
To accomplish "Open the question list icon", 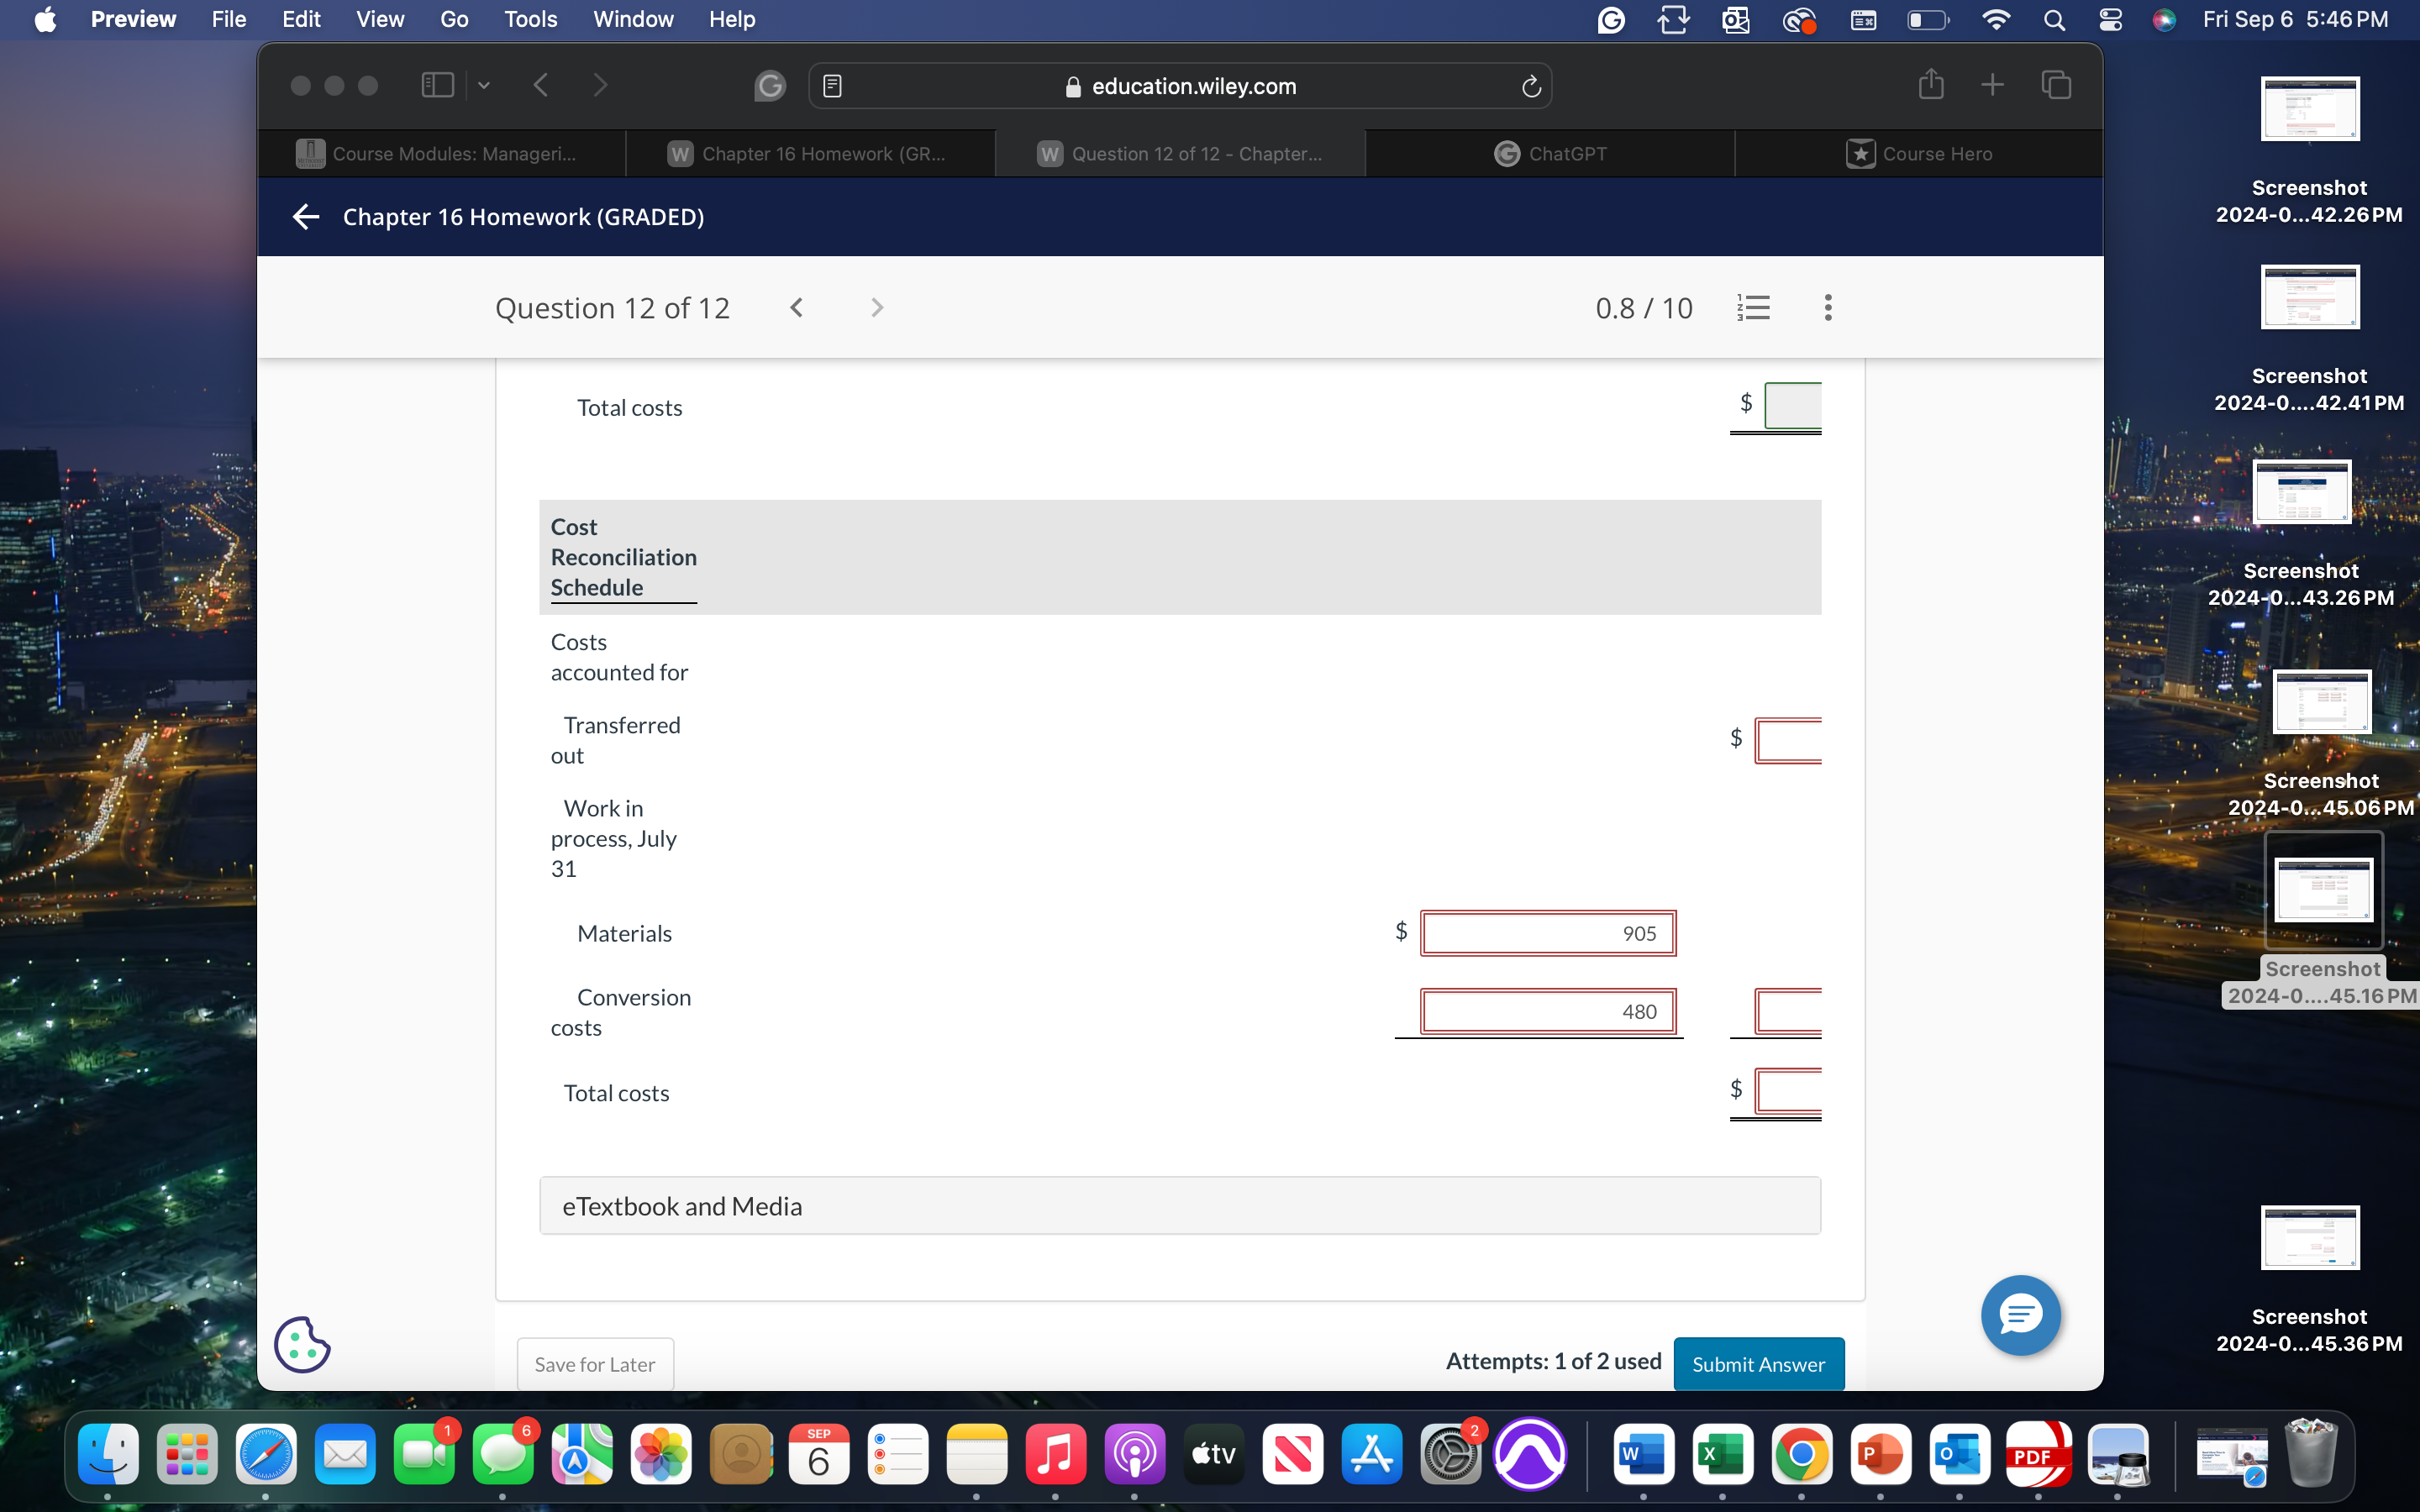I will 1753,308.
